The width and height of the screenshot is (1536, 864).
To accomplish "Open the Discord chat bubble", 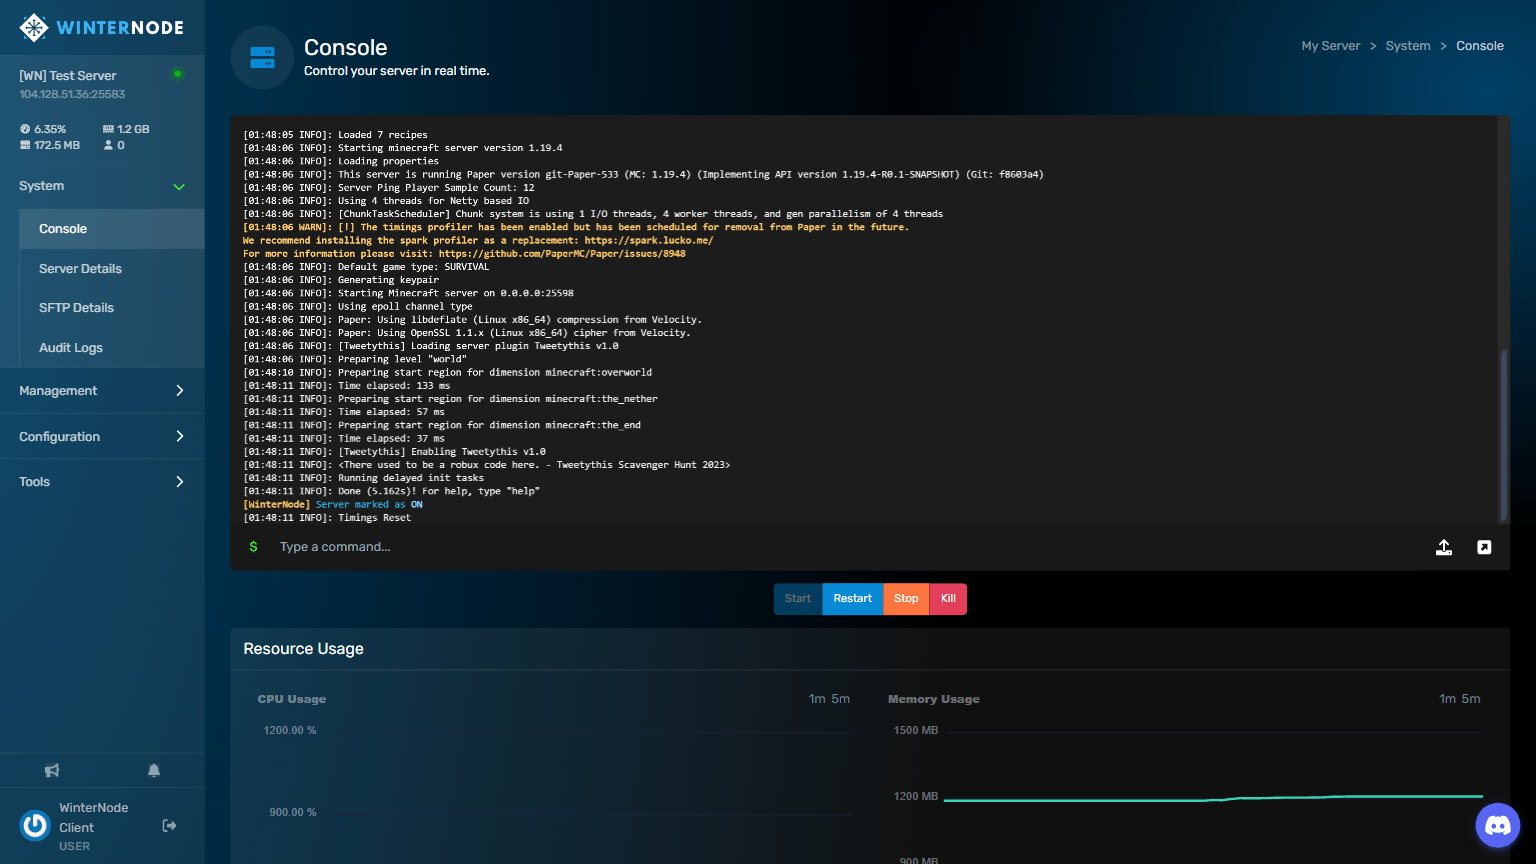I will (1497, 825).
